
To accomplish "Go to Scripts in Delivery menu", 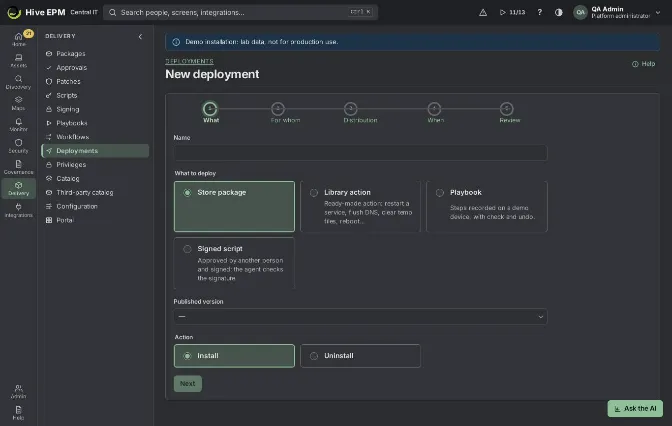I will 95,96.
